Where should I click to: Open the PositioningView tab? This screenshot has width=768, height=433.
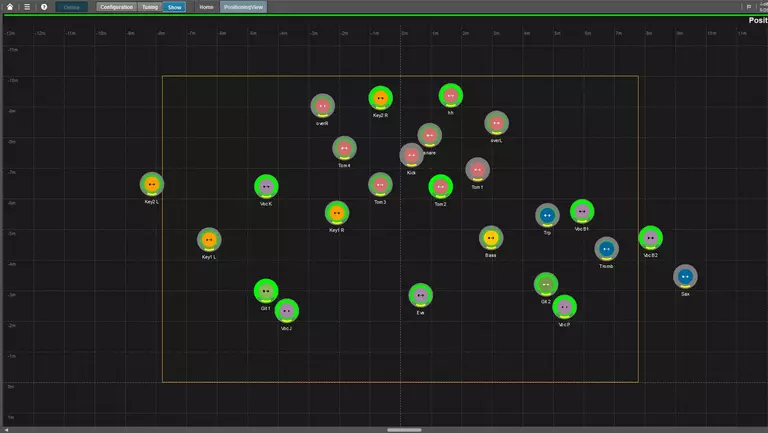243,7
